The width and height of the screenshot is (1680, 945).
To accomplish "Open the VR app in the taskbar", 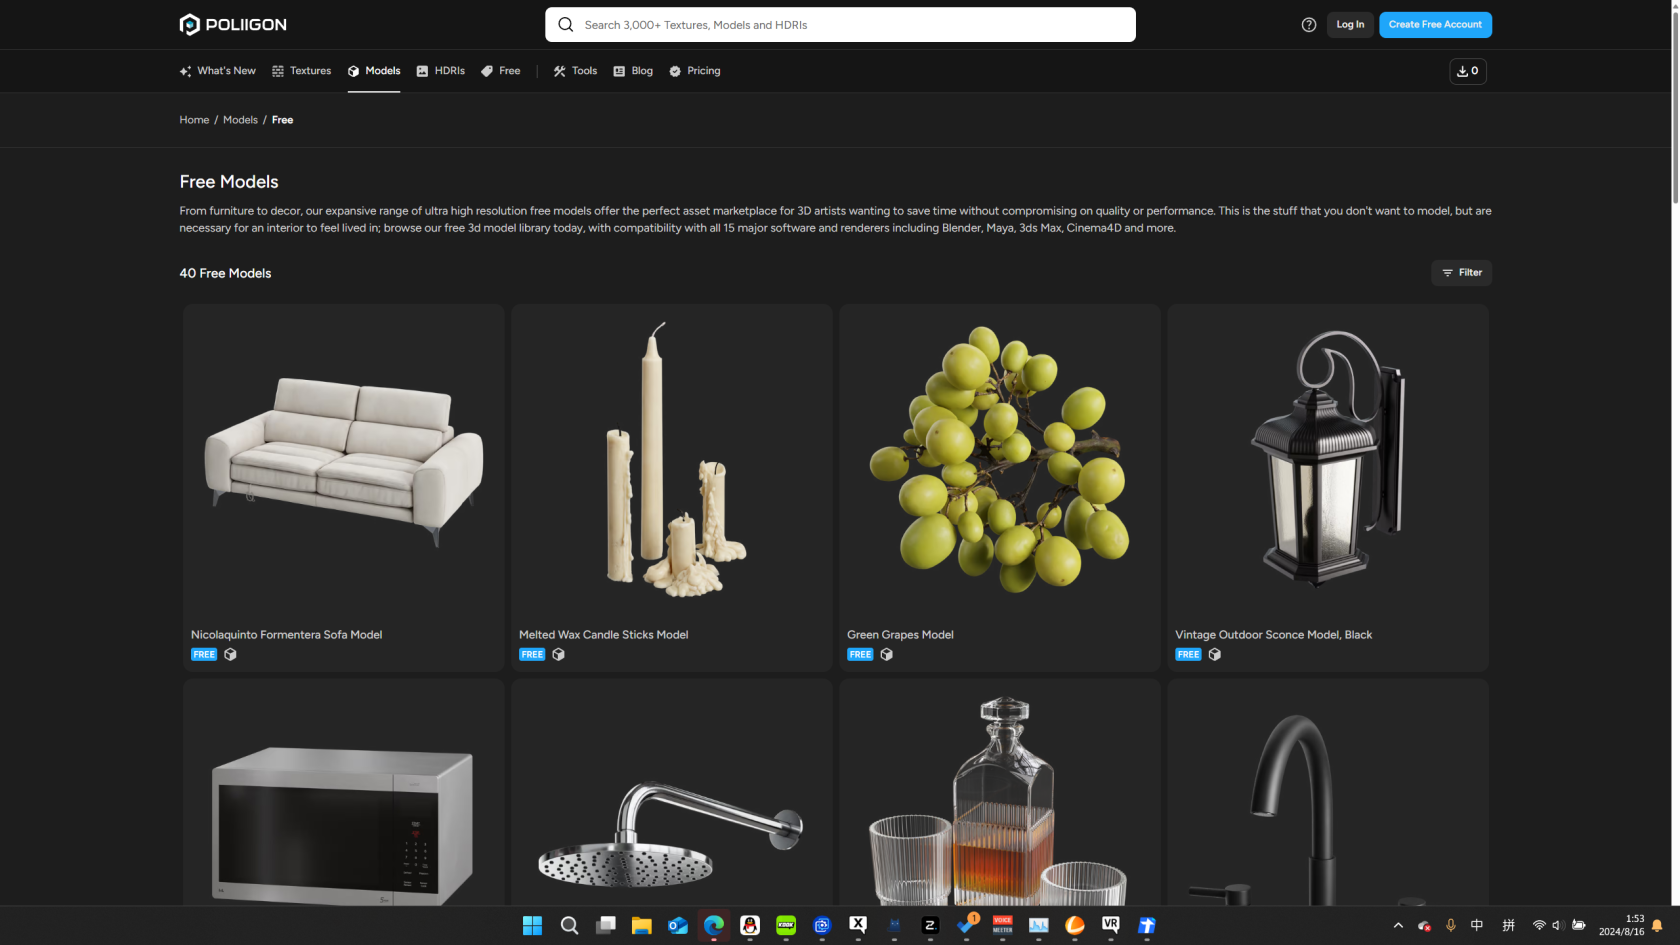I will pos(1111,925).
